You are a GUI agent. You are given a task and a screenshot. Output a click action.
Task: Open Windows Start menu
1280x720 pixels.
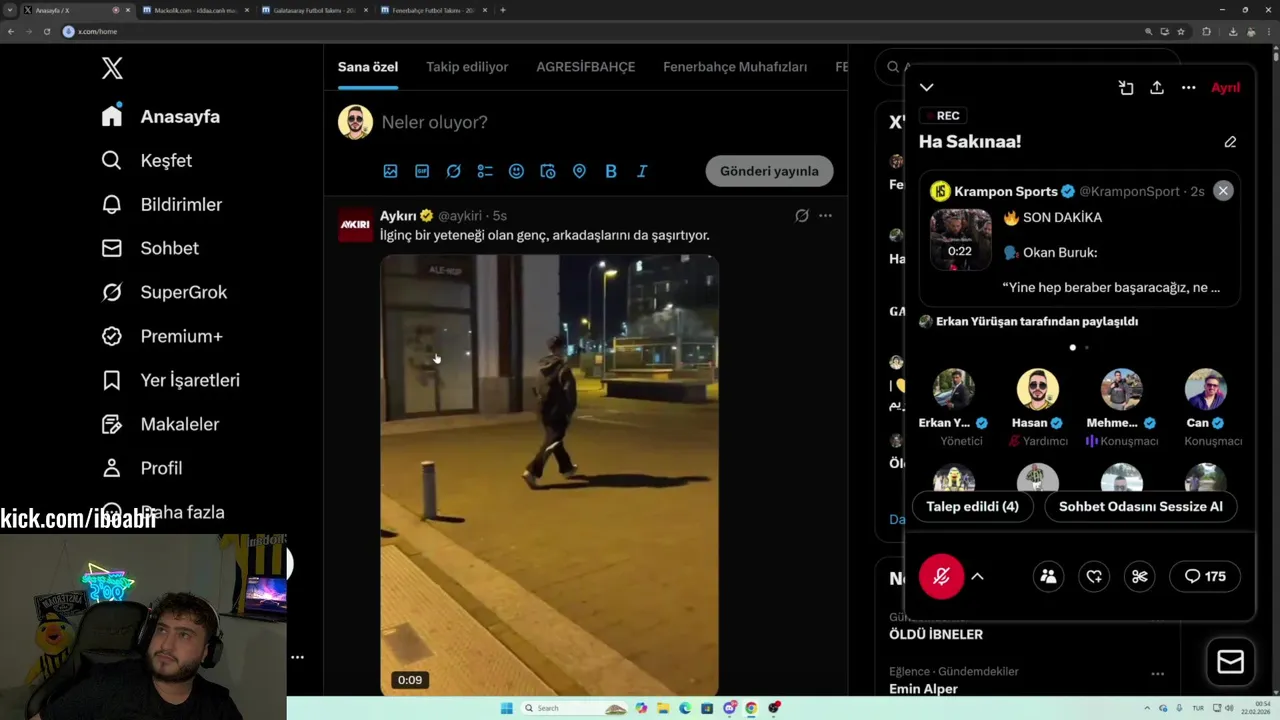pos(506,708)
